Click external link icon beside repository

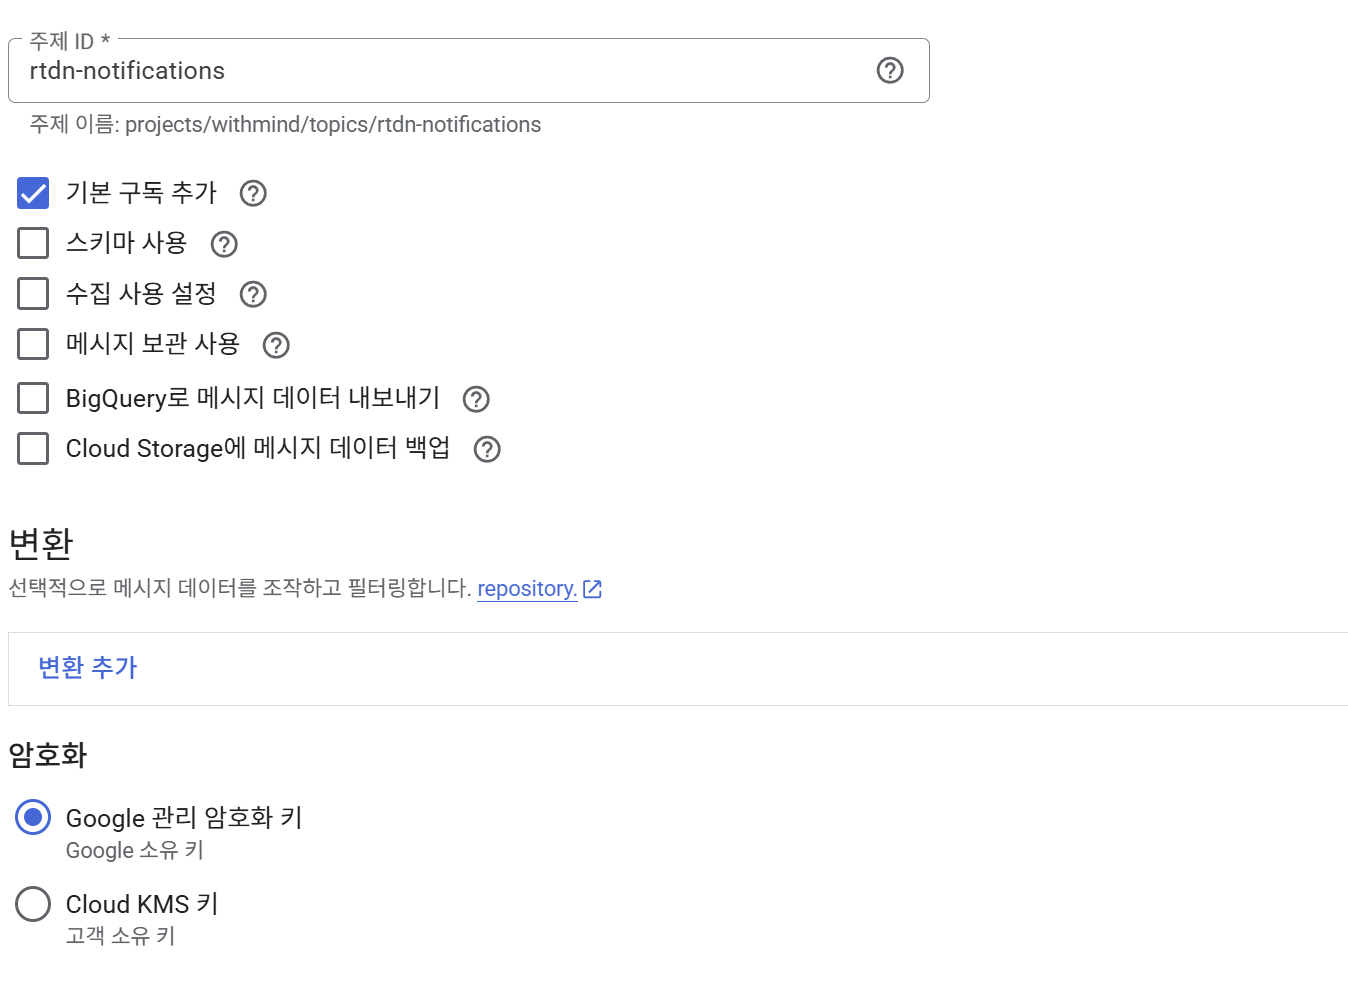tap(593, 589)
